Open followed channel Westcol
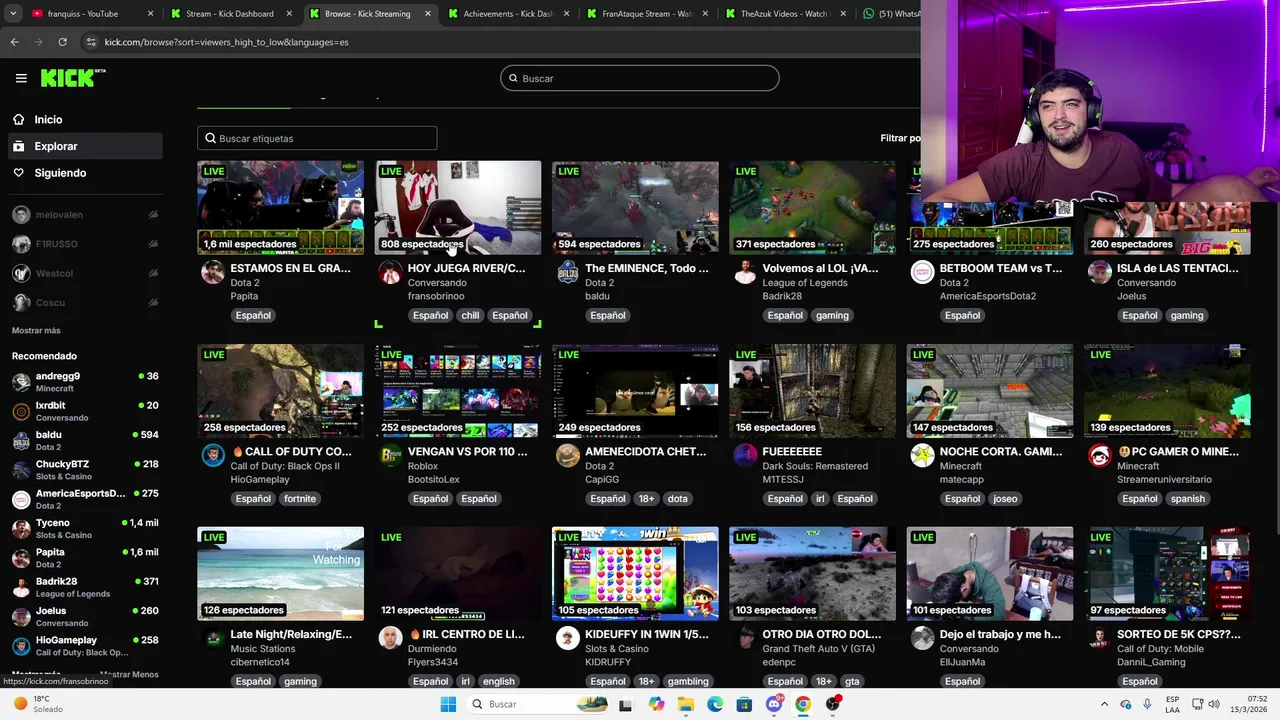This screenshot has height=720, width=1280. click(84, 273)
